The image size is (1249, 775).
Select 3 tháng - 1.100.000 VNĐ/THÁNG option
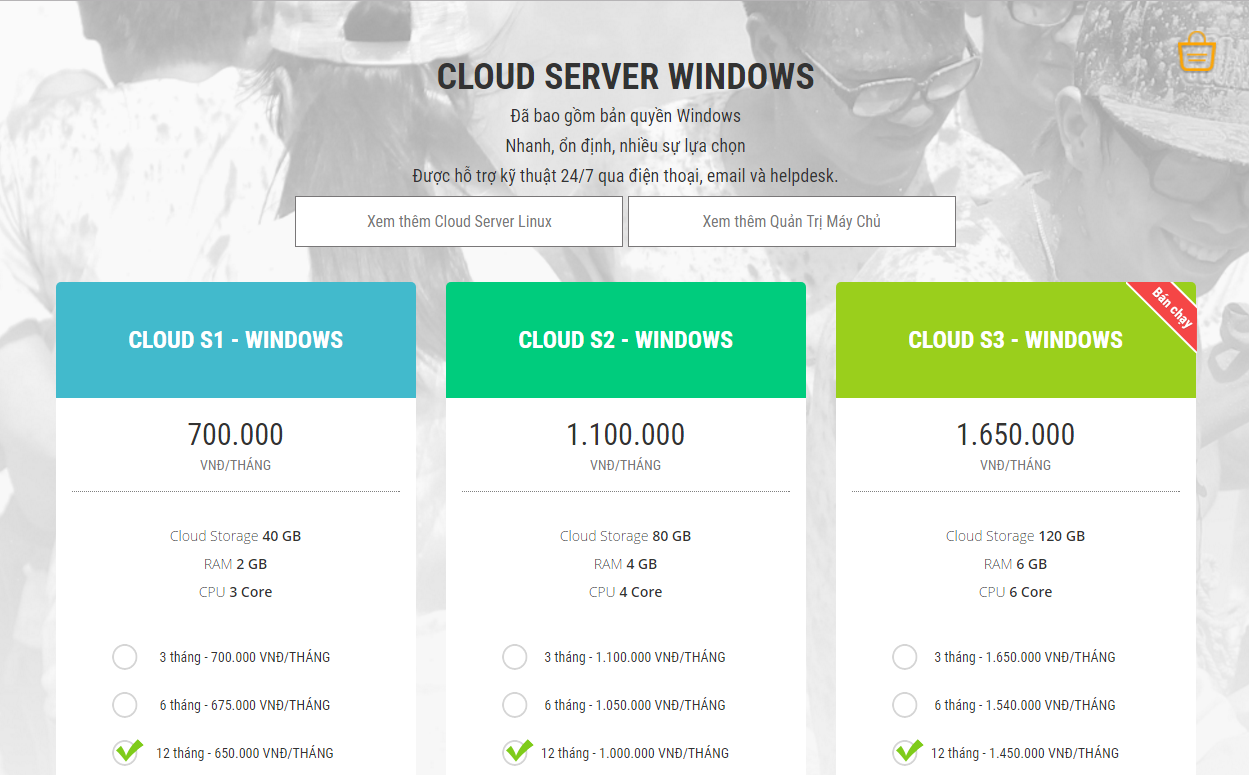pyautogui.click(x=515, y=657)
